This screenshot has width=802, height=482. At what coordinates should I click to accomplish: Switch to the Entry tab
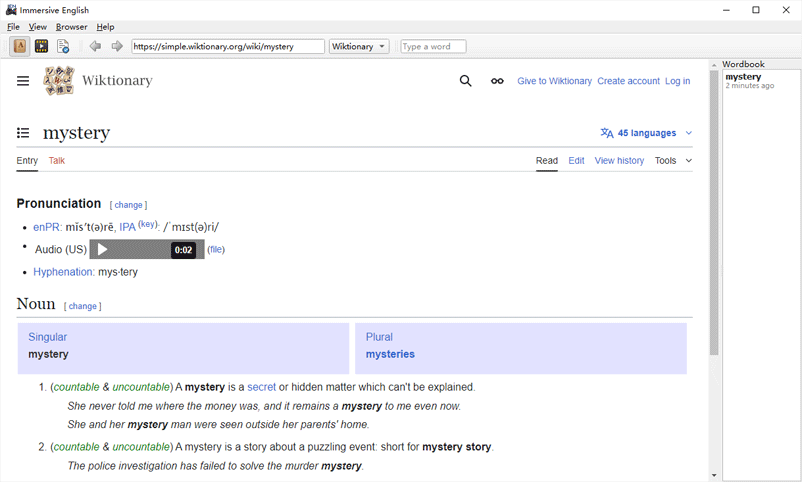[27, 161]
